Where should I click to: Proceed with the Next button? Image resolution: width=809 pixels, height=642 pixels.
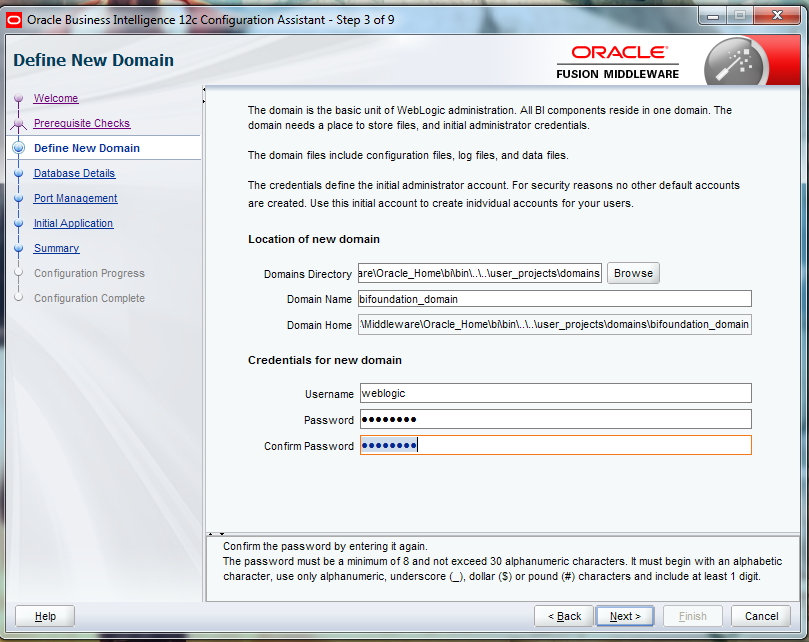click(x=625, y=616)
